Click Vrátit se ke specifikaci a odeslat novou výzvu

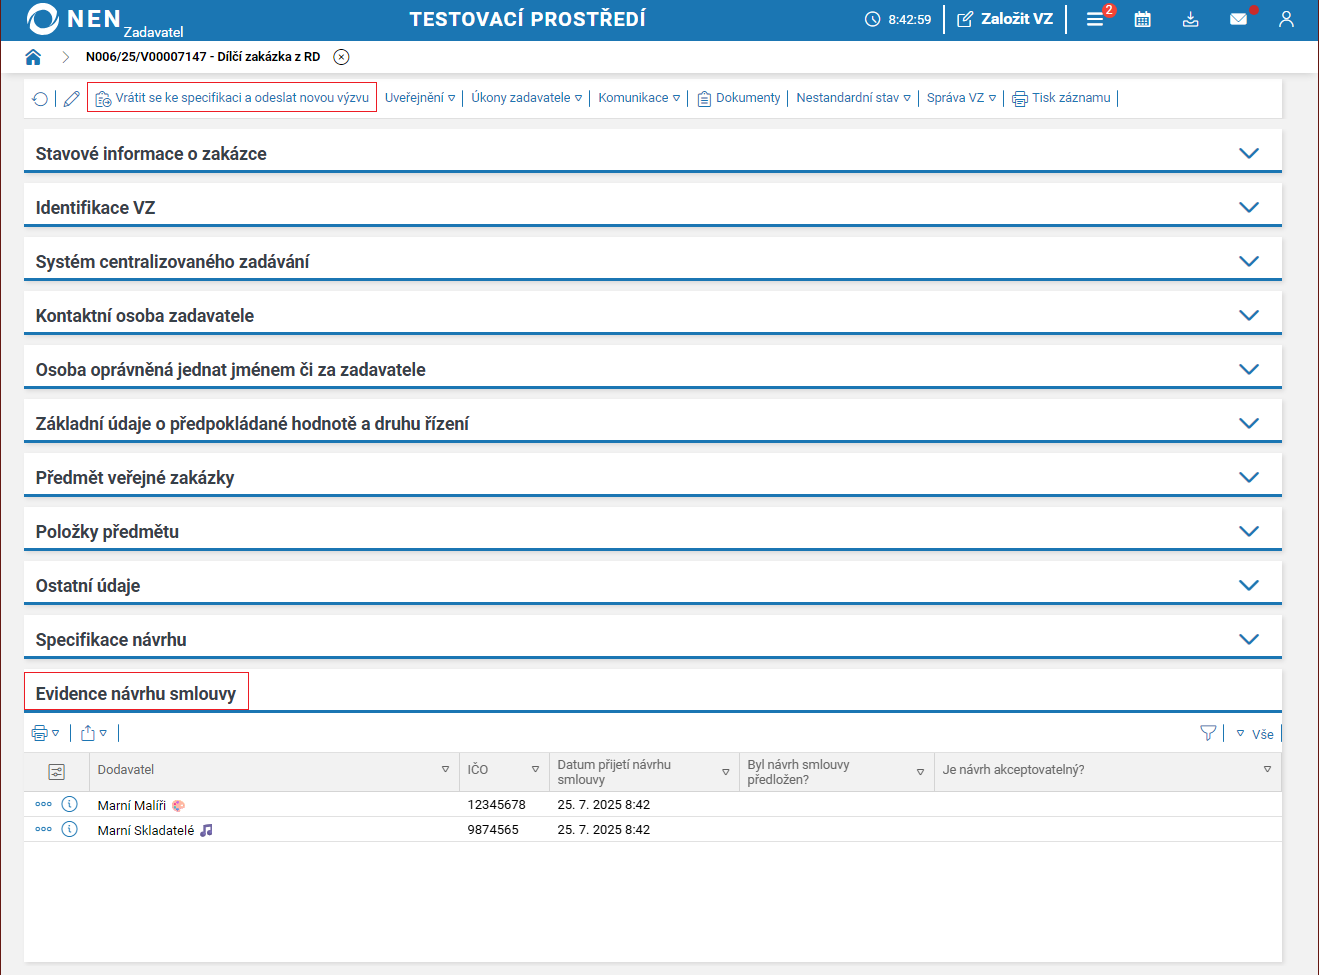pyautogui.click(x=232, y=98)
